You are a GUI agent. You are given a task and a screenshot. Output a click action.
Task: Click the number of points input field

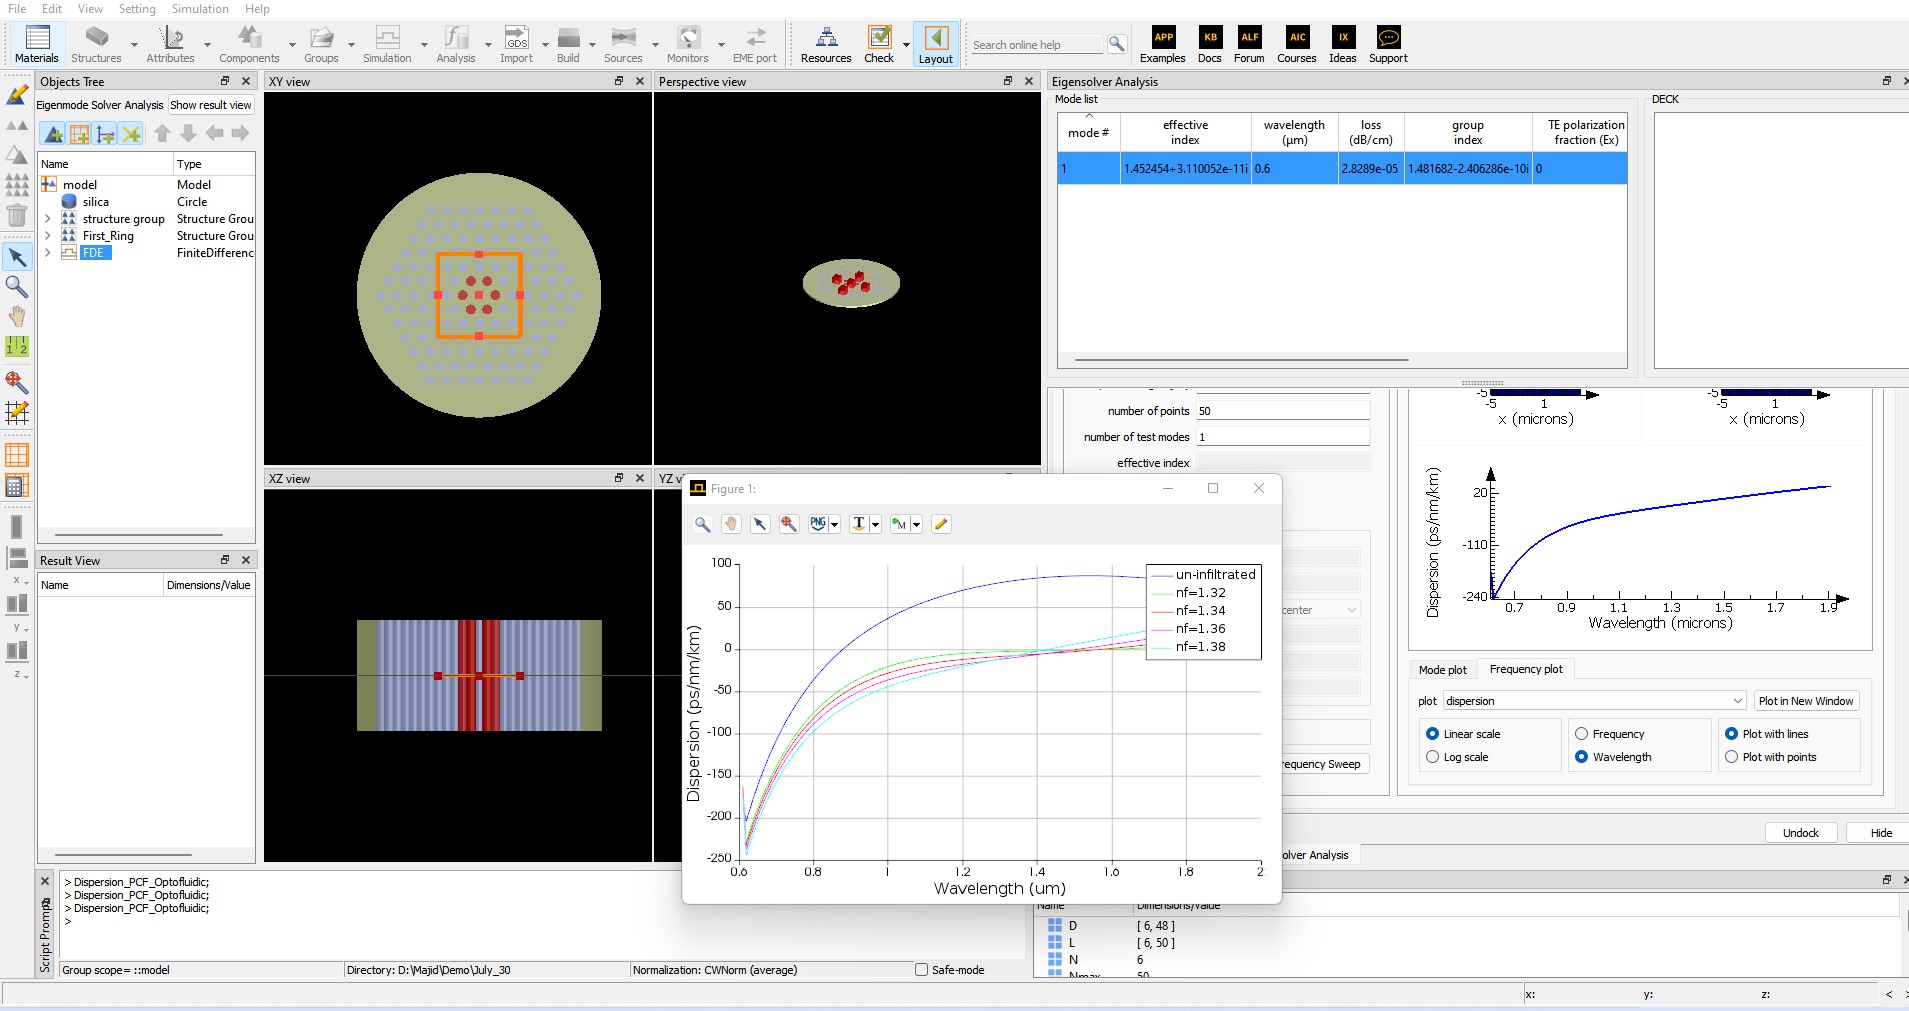click(x=1282, y=411)
